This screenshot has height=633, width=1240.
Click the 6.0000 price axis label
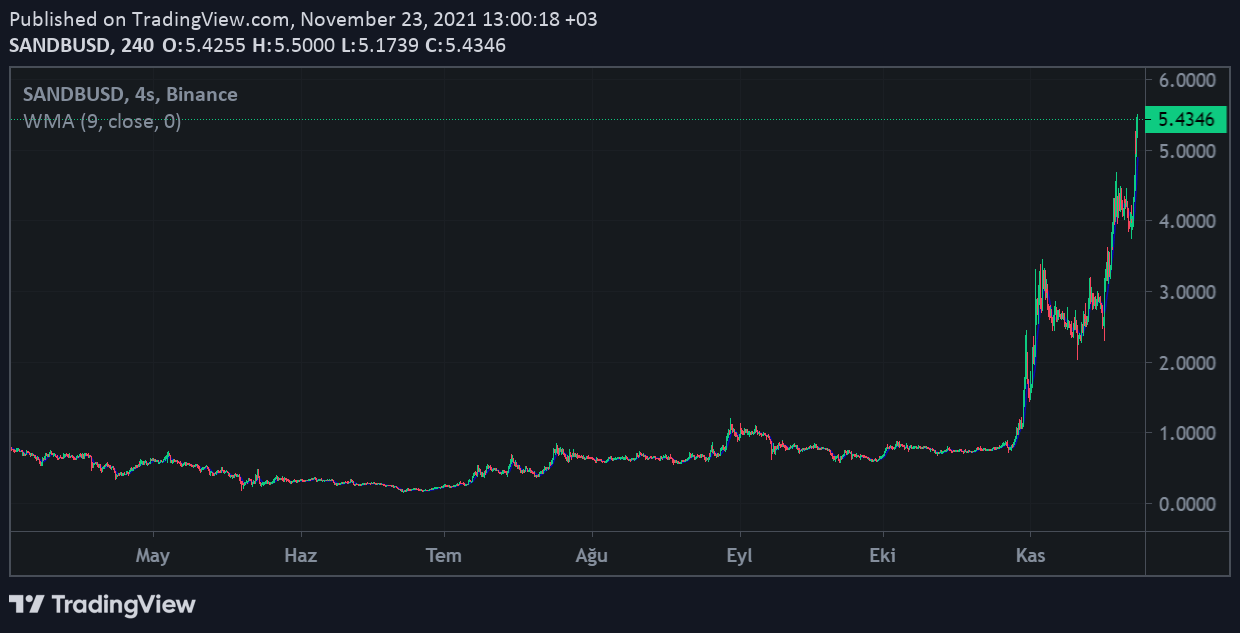tap(1186, 80)
